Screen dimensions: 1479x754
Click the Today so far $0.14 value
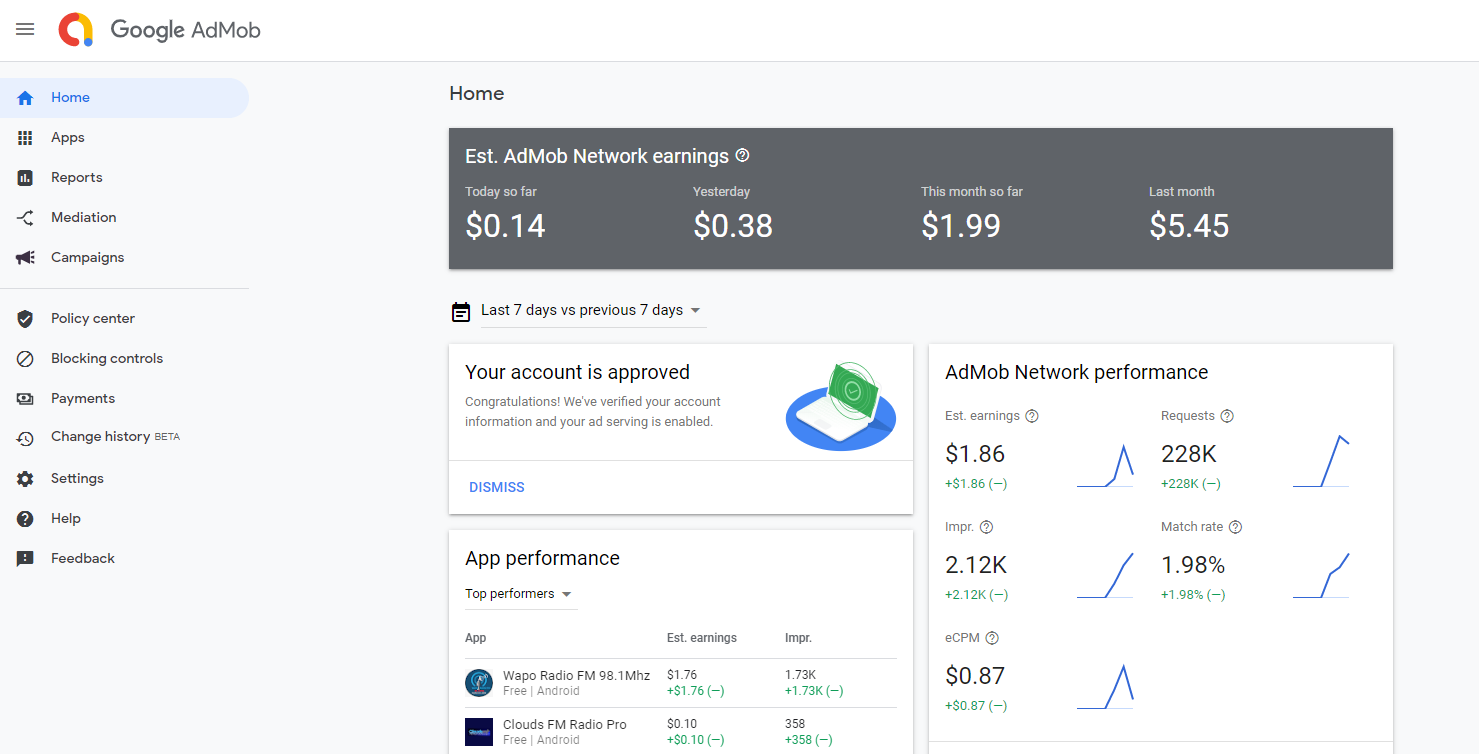click(505, 226)
